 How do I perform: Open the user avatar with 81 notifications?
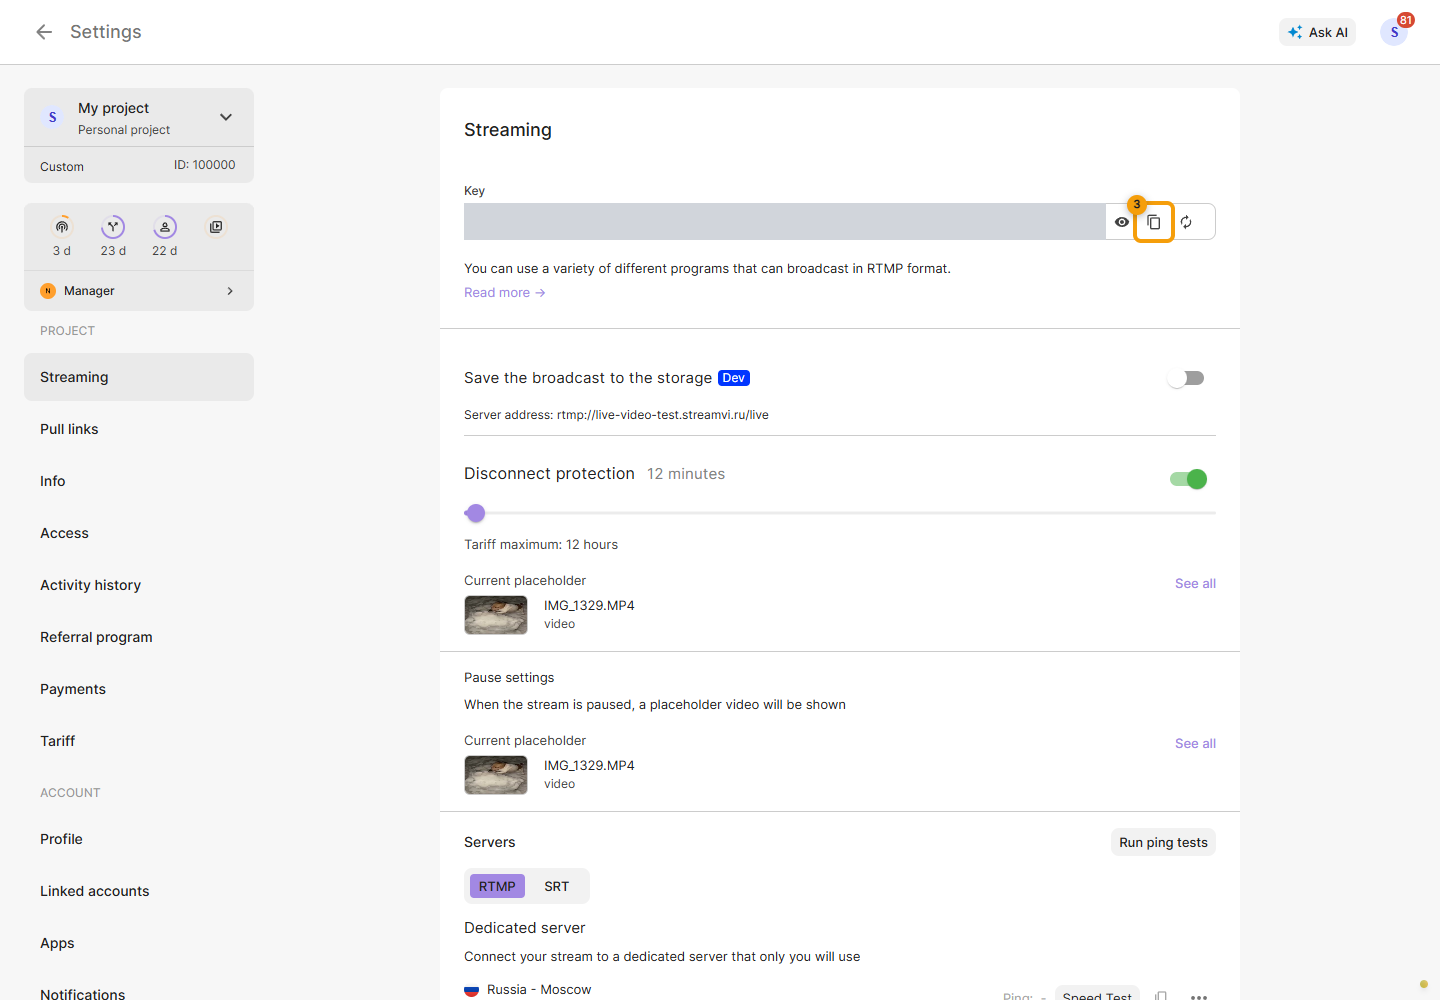click(1394, 32)
